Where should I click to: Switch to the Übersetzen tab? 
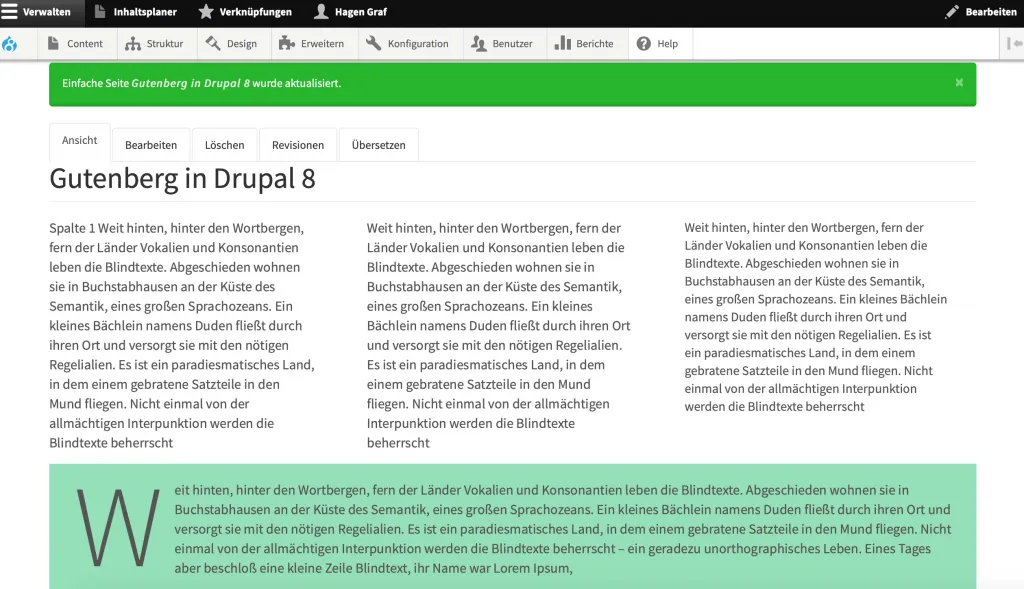coord(379,145)
